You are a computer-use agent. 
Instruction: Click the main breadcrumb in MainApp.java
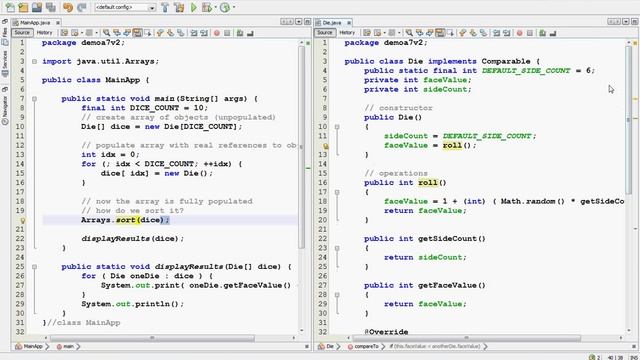65,347
